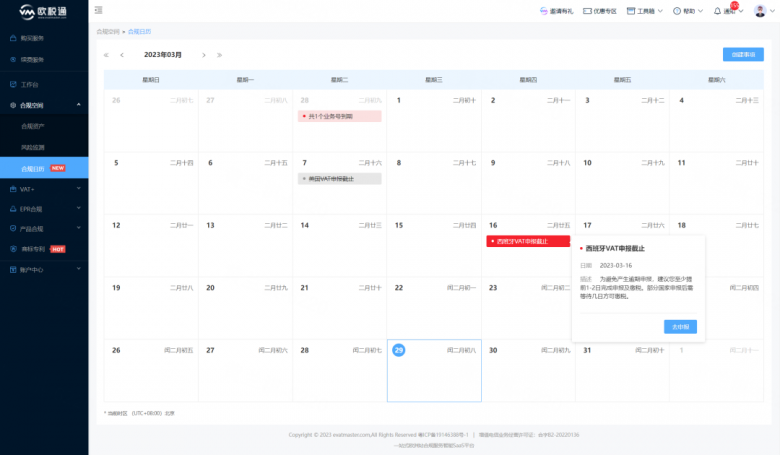Click the red notification count badge

point(734,6)
